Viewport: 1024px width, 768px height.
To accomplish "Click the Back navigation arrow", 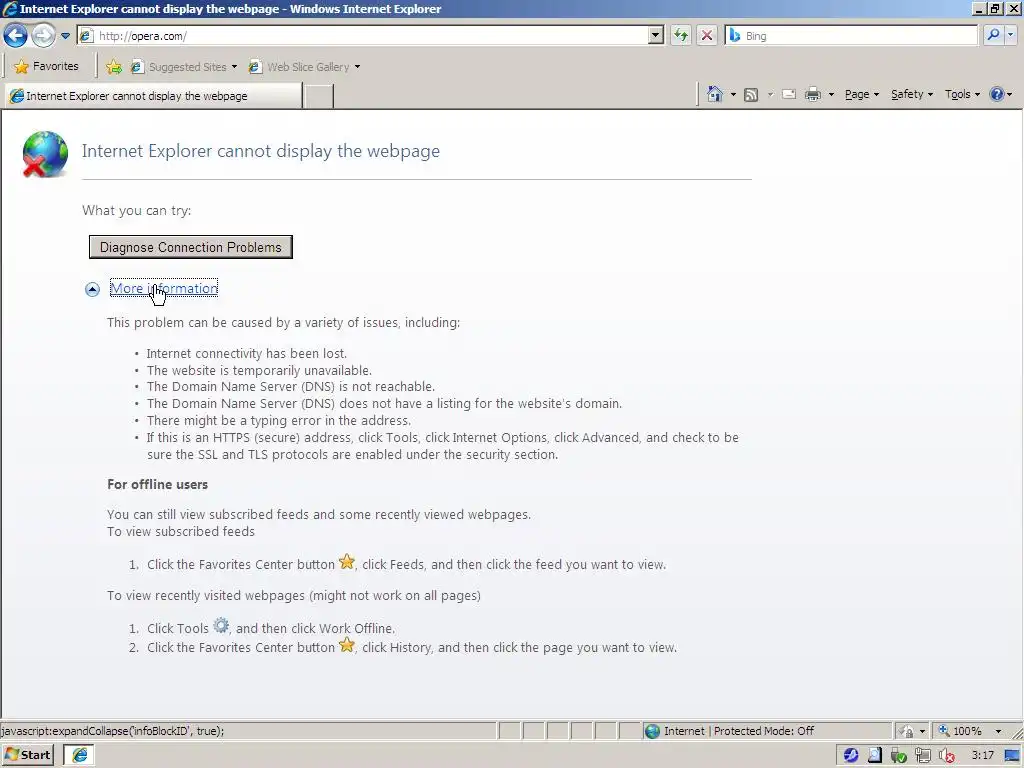I will (16, 35).
